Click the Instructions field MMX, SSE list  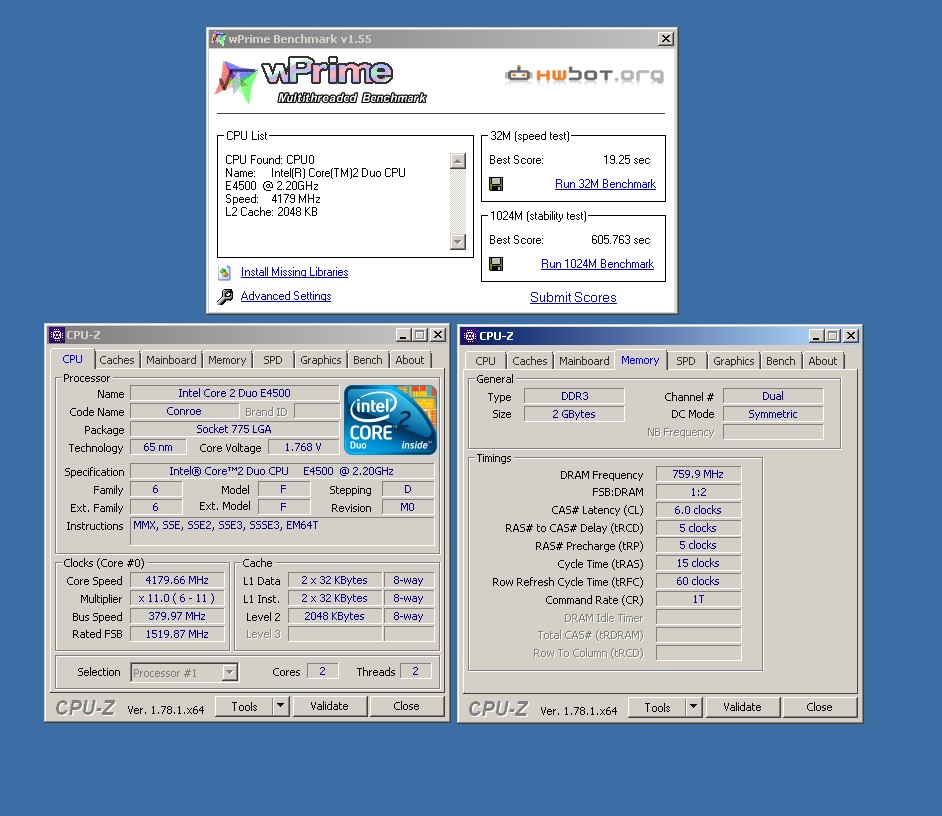pyautogui.click(x=282, y=531)
